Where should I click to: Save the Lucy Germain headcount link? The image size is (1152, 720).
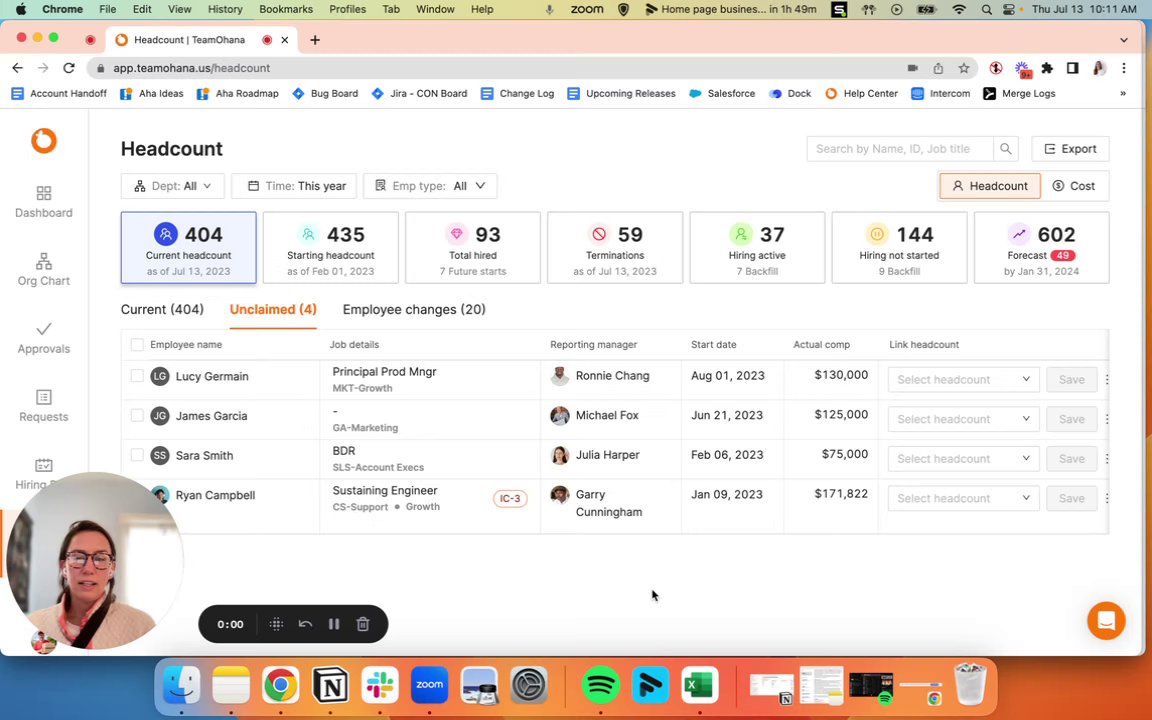1071,379
